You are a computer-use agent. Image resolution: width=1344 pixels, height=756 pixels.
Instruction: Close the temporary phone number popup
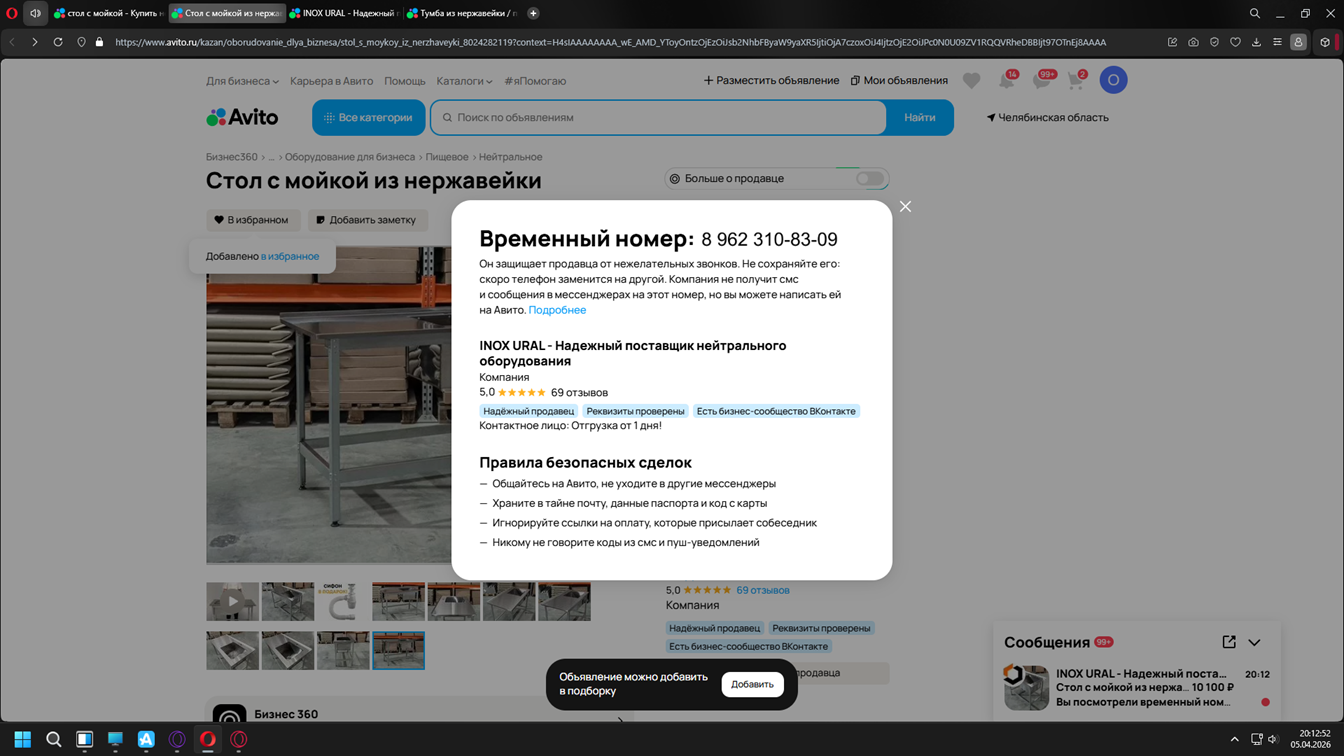(x=905, y=206)
